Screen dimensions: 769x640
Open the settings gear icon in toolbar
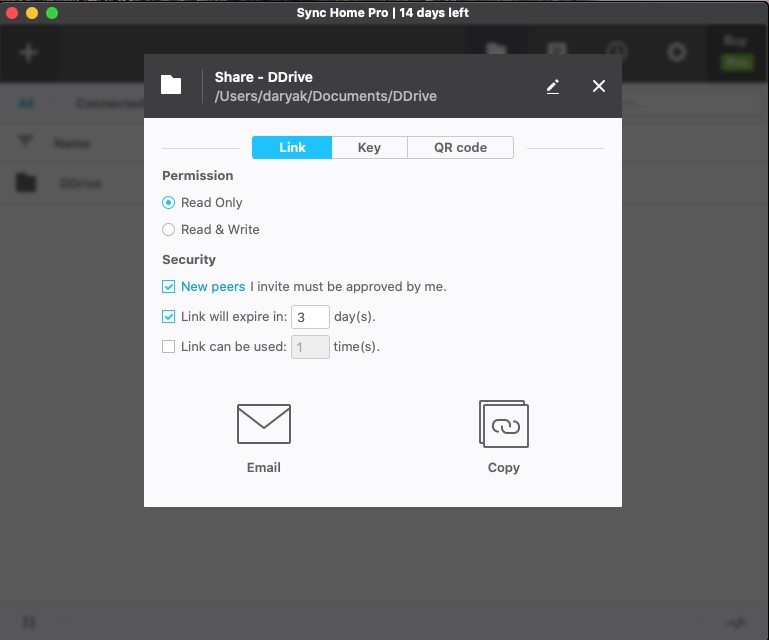pyautogui.click(x=677, y=52)
